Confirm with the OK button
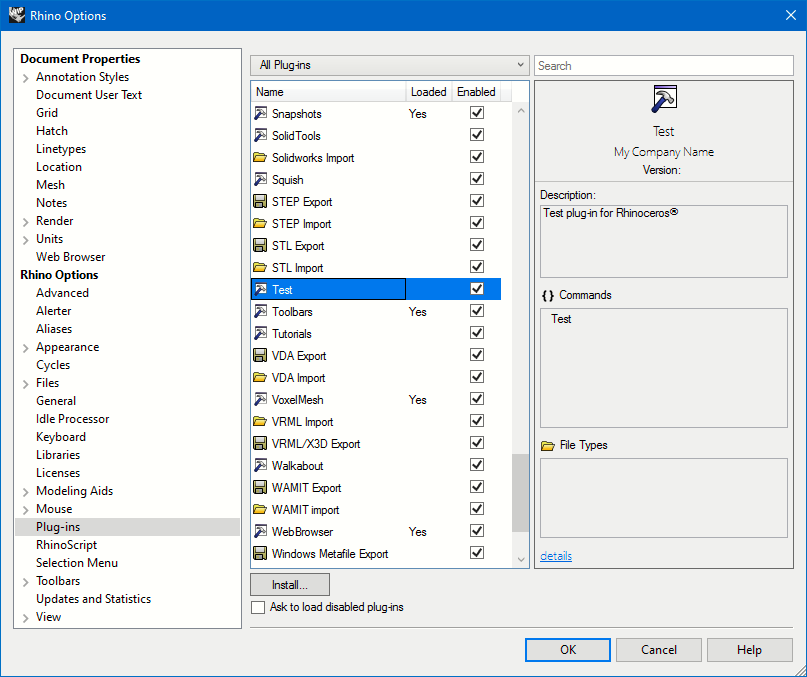Image resolution: width=807 pixels, height=677 pixels. (x=568, y=650)
